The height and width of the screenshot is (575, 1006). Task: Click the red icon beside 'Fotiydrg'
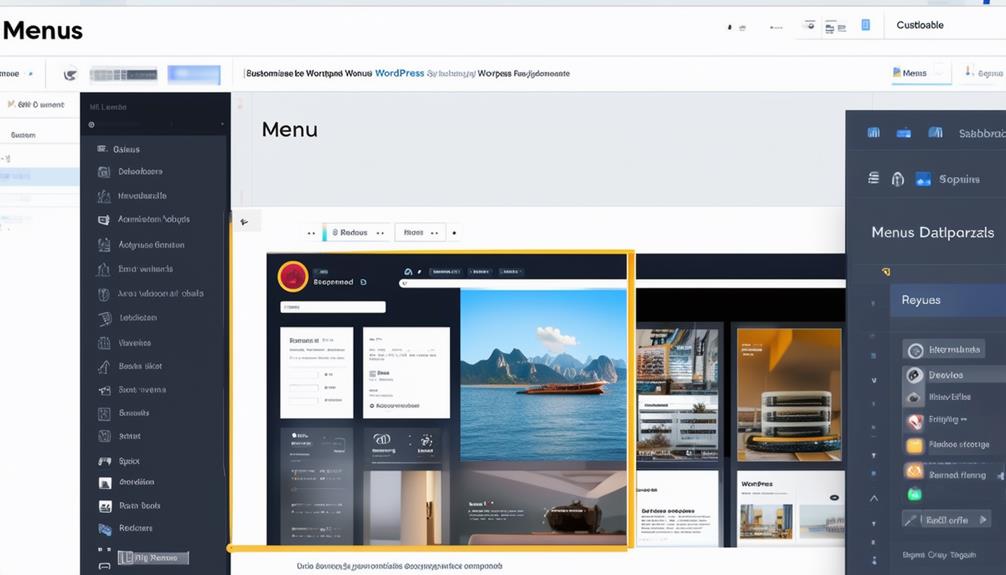pyautogui.click(x=915, y=421)
